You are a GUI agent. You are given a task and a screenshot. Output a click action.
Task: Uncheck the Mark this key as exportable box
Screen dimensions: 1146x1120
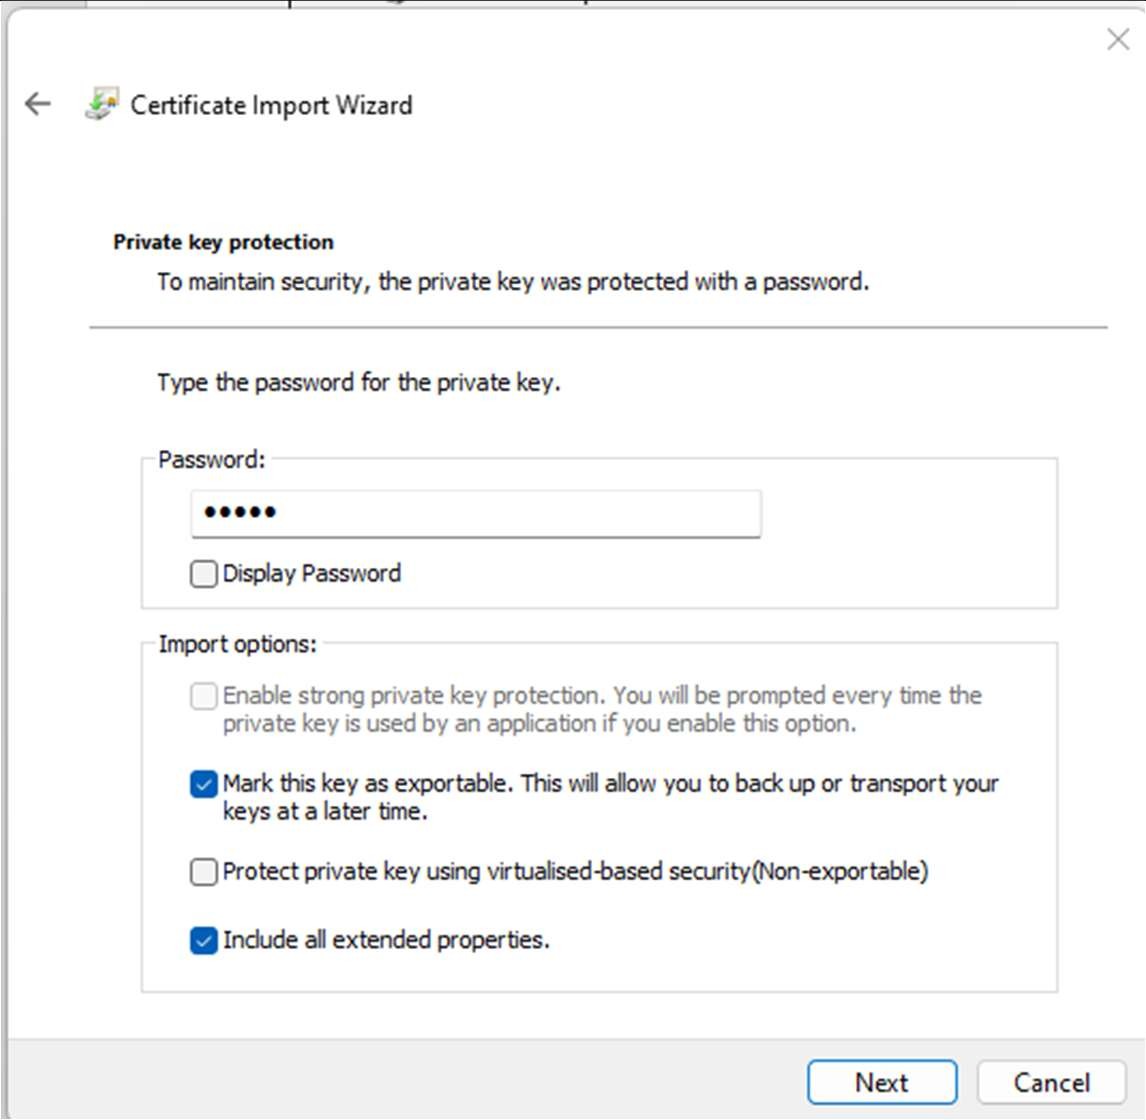[204, 784]
